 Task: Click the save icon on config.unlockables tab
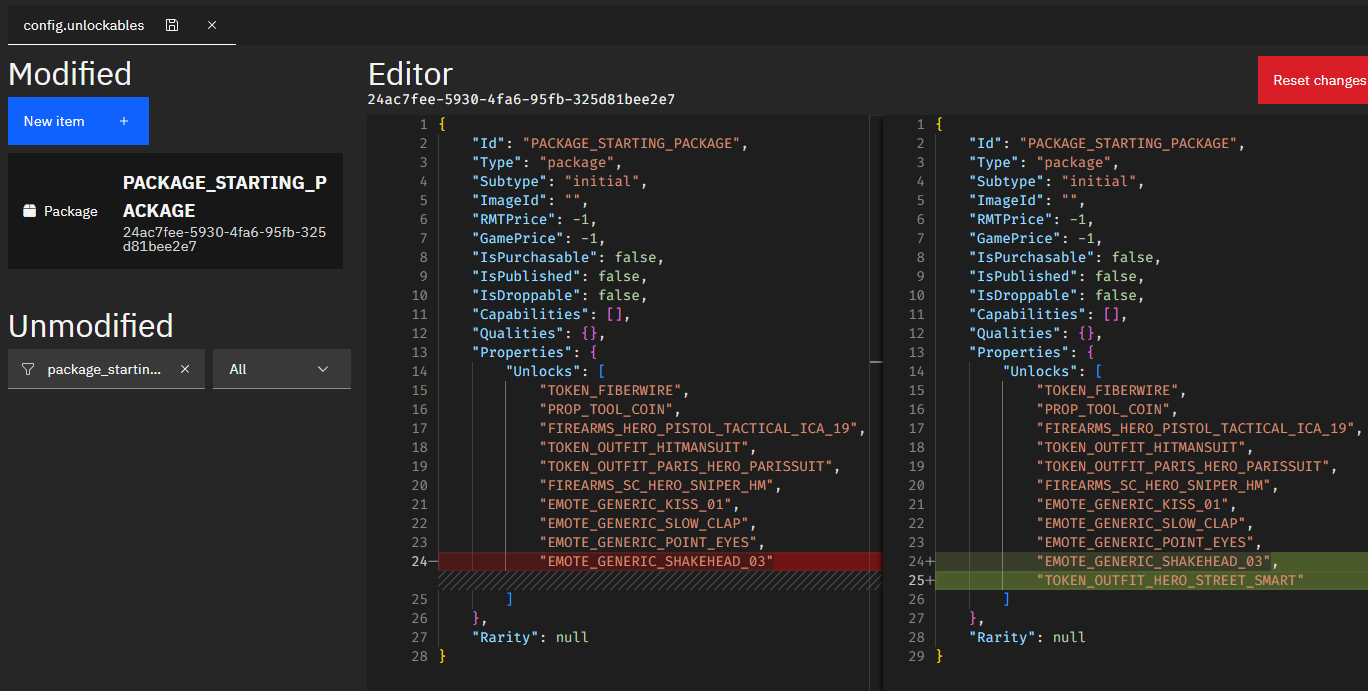pyautogui.click(x=172, y=25)
